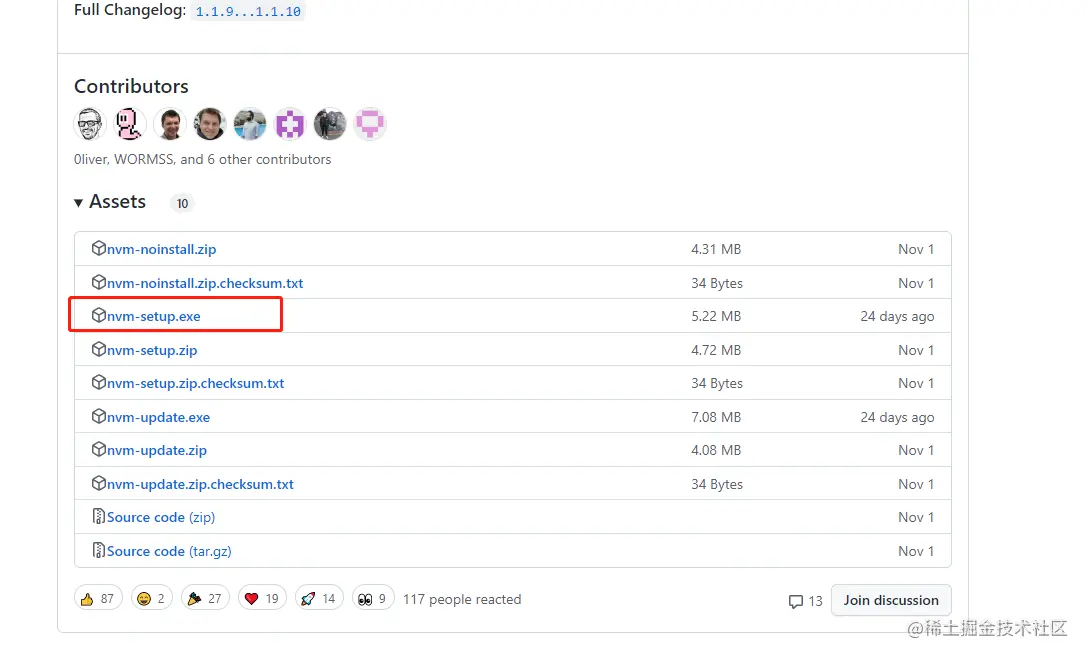
Task: Click package icon beside nvm-update.exe
Action: point(98,416)
